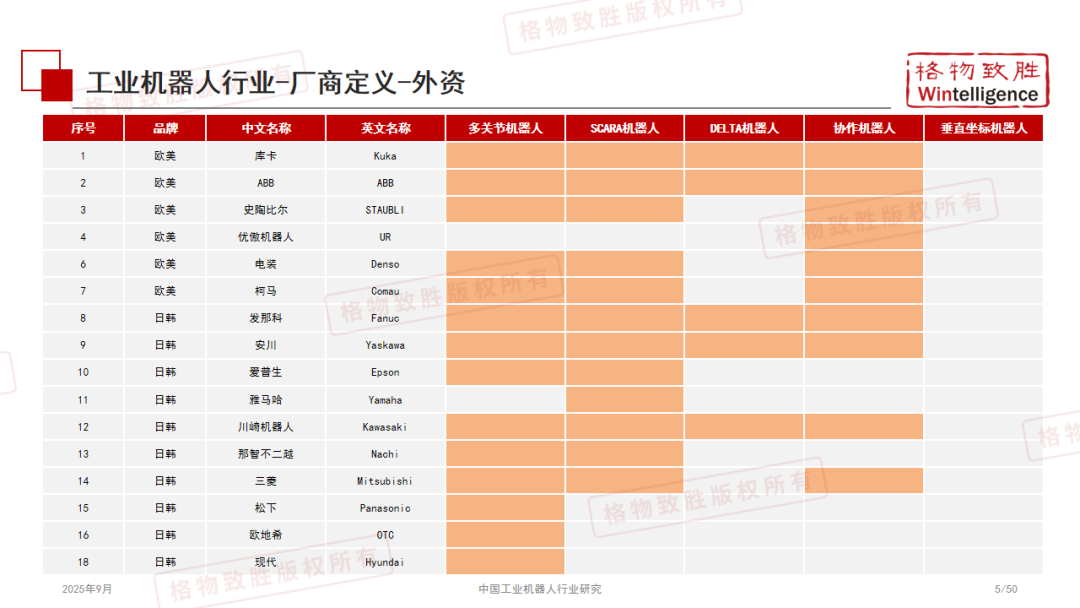1080x608 pixels.
Task: Select the 优傲机器人 cell
Action: 266,237
